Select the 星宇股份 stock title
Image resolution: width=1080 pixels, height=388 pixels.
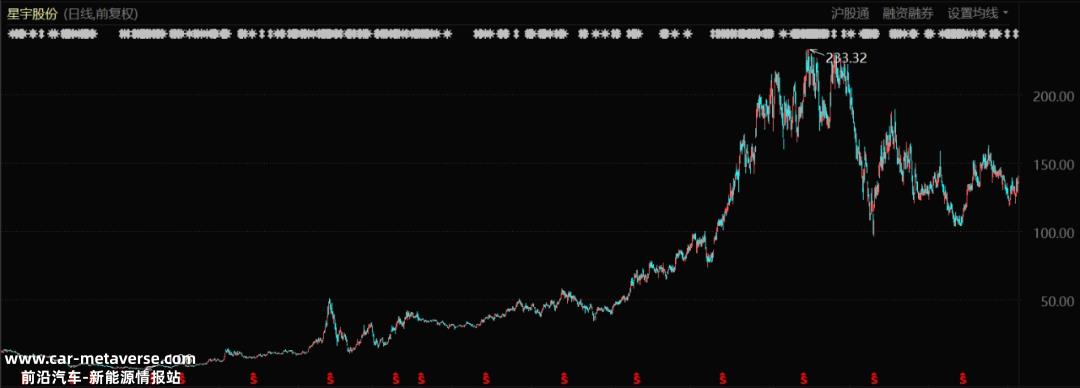point(32,13)
